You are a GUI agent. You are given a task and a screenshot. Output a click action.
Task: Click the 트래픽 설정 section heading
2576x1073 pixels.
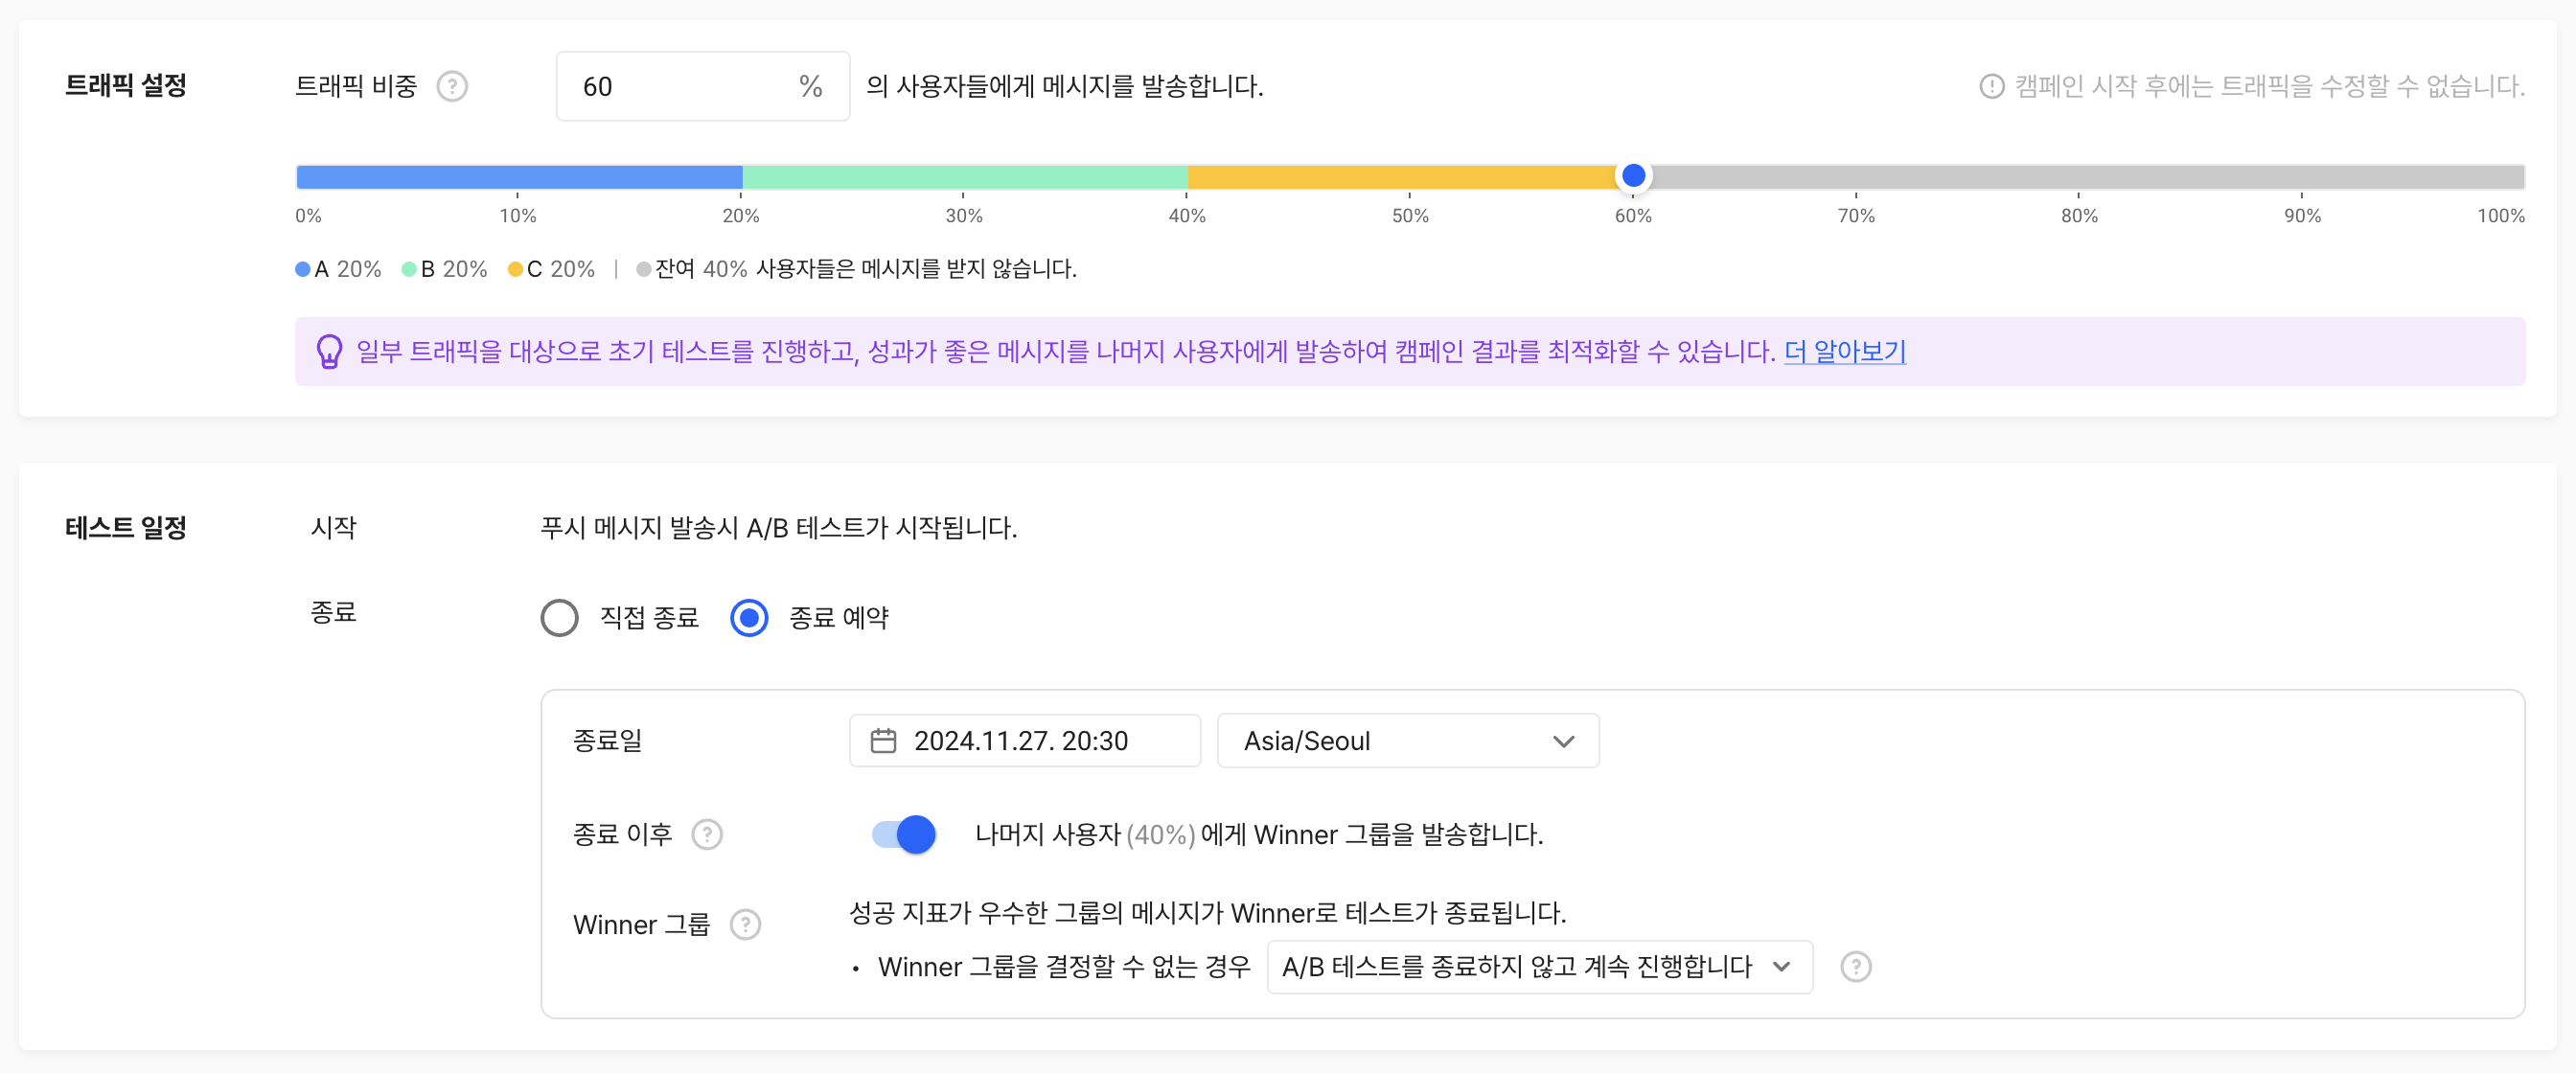pos(126,86)
